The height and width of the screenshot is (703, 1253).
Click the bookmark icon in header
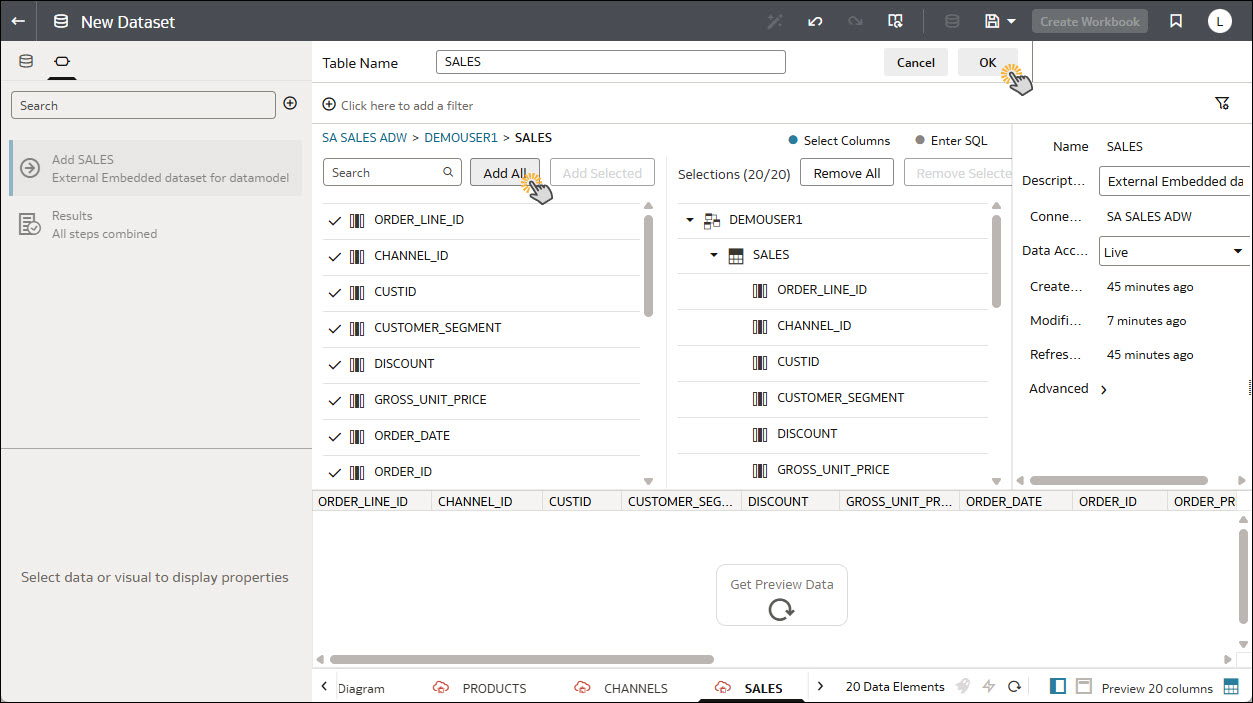point(1176,21)
